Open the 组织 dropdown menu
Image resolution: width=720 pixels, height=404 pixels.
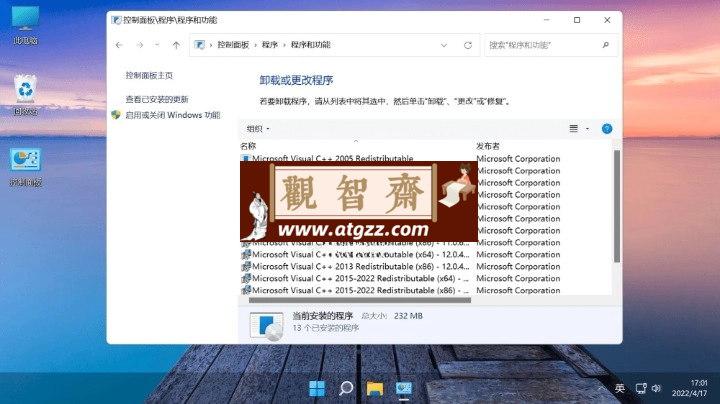pyautogui.click(x=258, y=129)
